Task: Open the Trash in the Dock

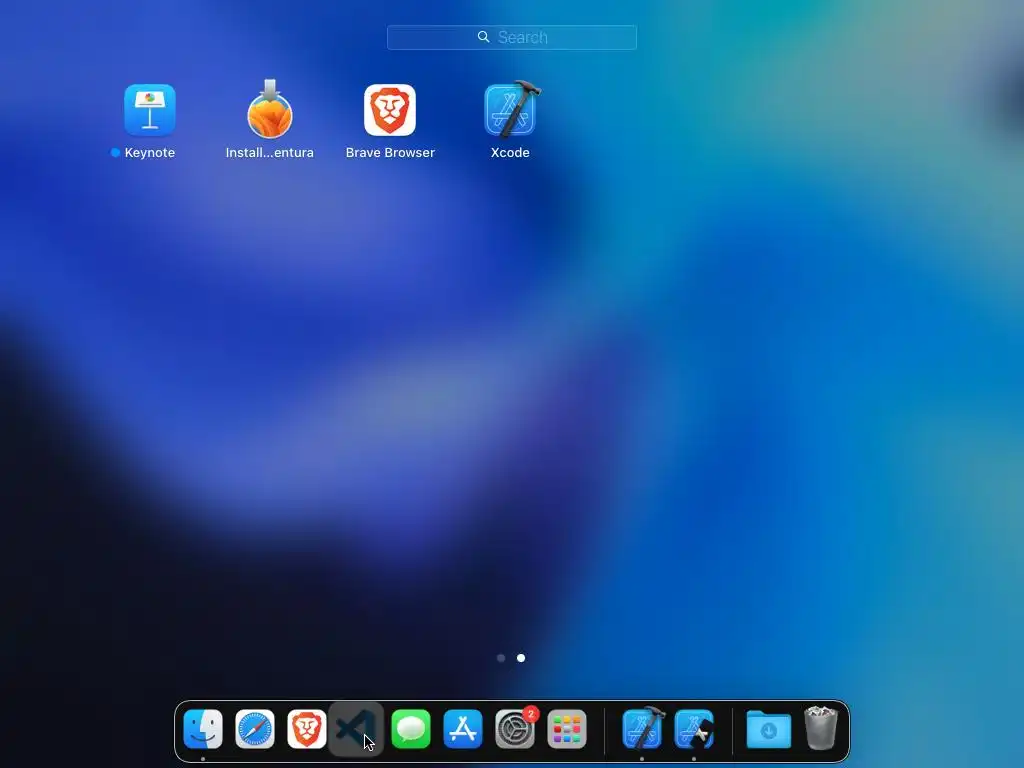Action: click(x=821, y=728)
